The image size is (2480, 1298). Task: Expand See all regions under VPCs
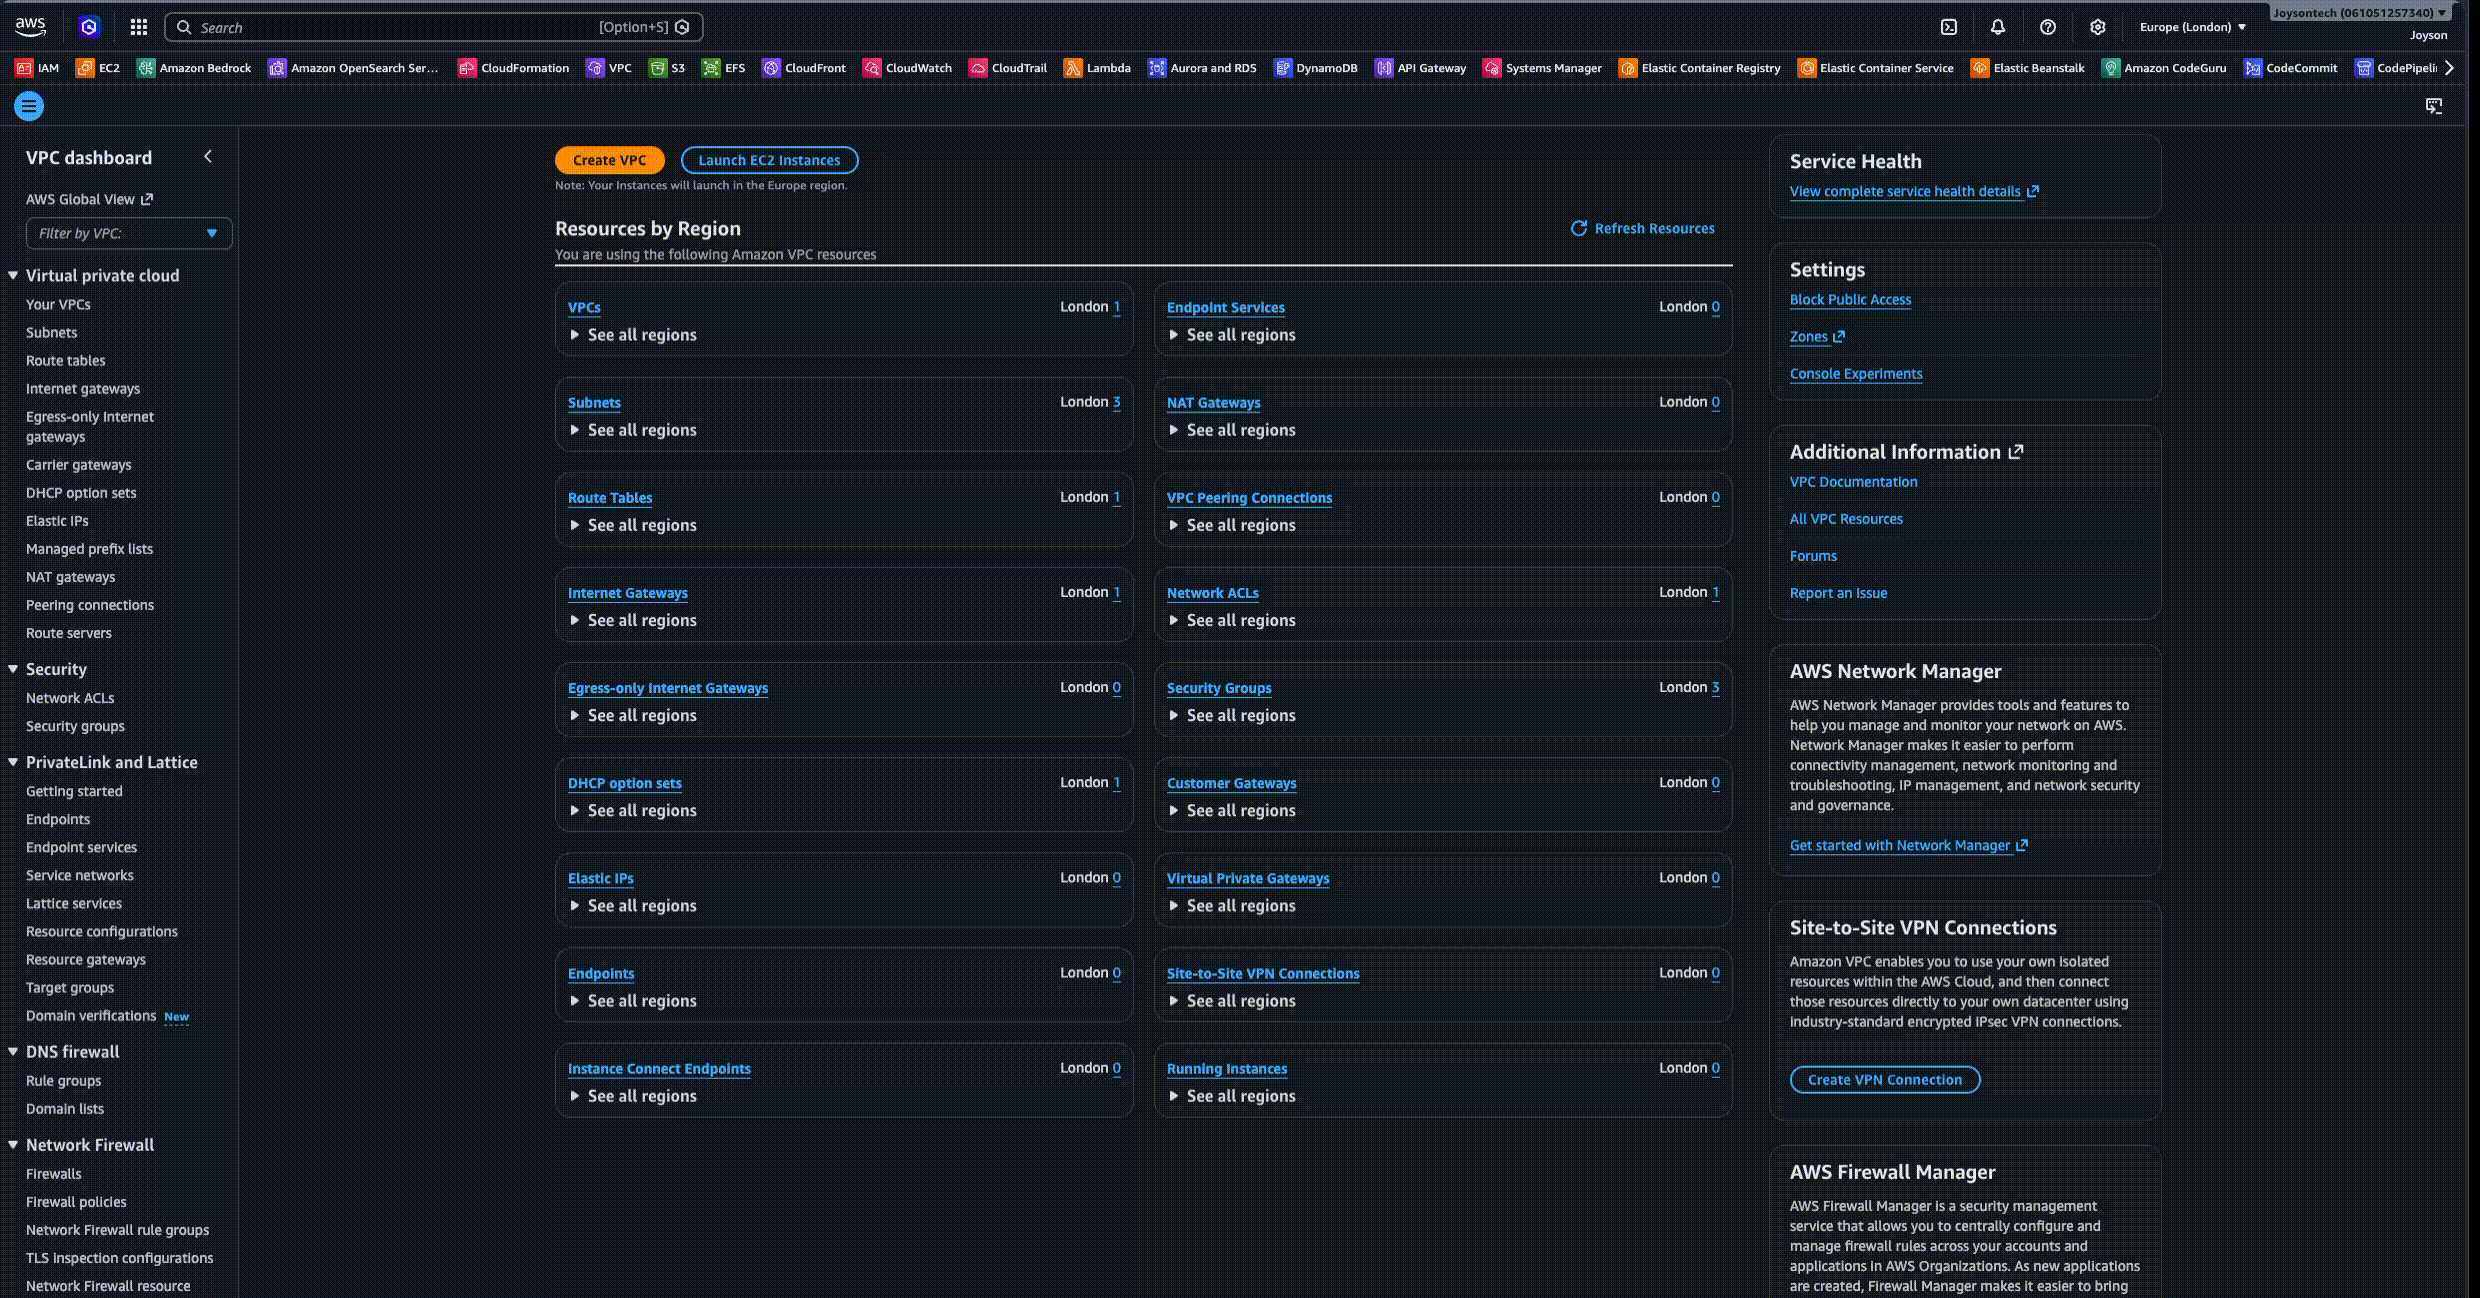point(633,335)
